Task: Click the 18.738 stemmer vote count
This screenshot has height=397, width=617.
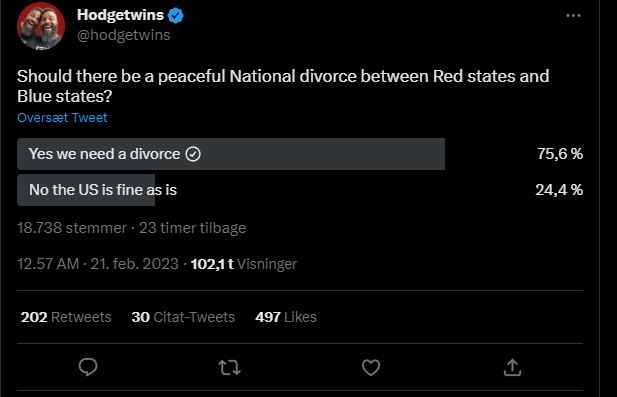Action: 72,228
